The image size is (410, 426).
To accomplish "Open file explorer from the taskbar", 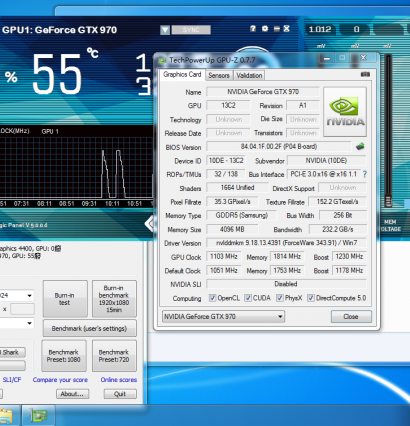I will click(6, 416).
